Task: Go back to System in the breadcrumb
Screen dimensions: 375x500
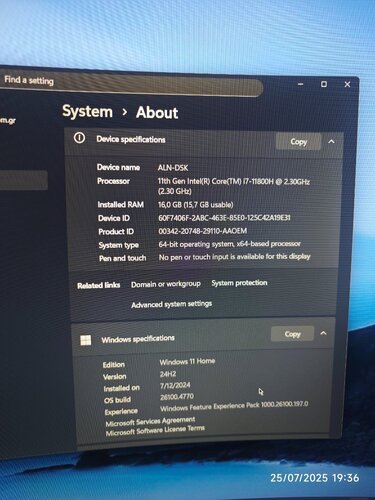Action: (x=87, y=111)
